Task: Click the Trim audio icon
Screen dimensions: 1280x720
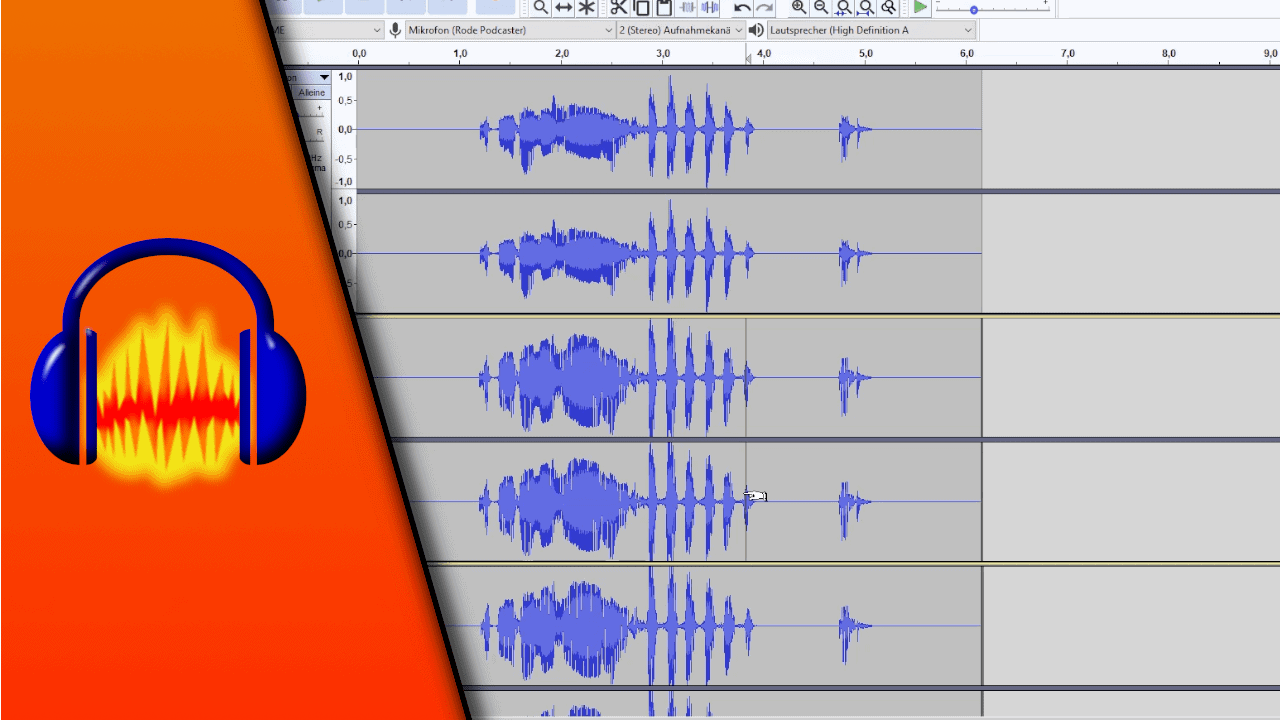Action: click(688, 7)
